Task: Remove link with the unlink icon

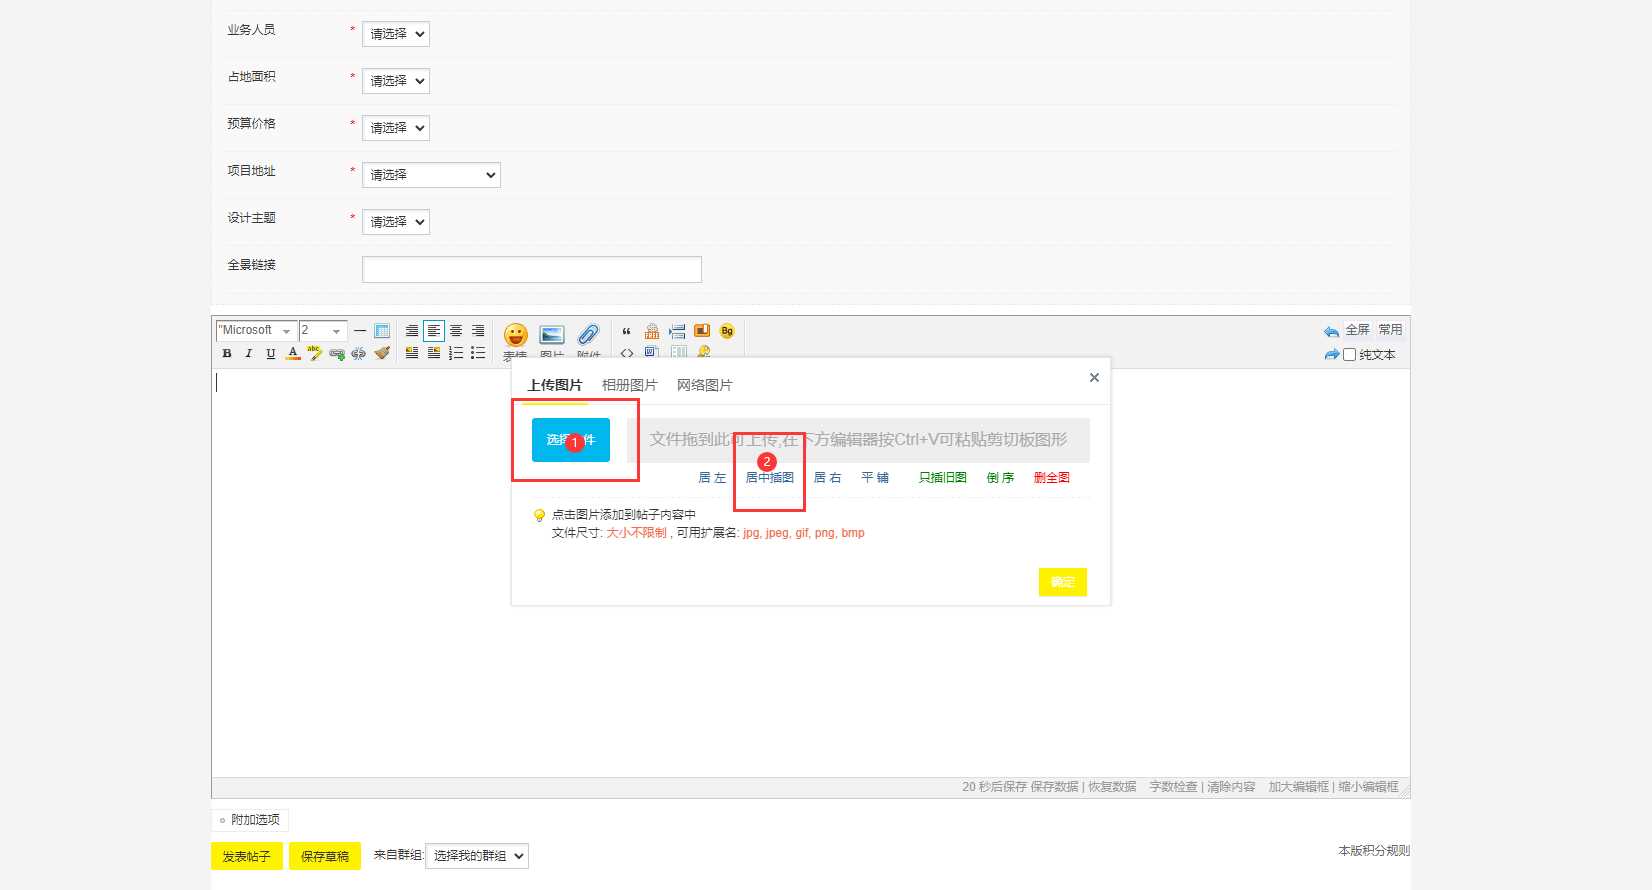Action: point(359,353)
